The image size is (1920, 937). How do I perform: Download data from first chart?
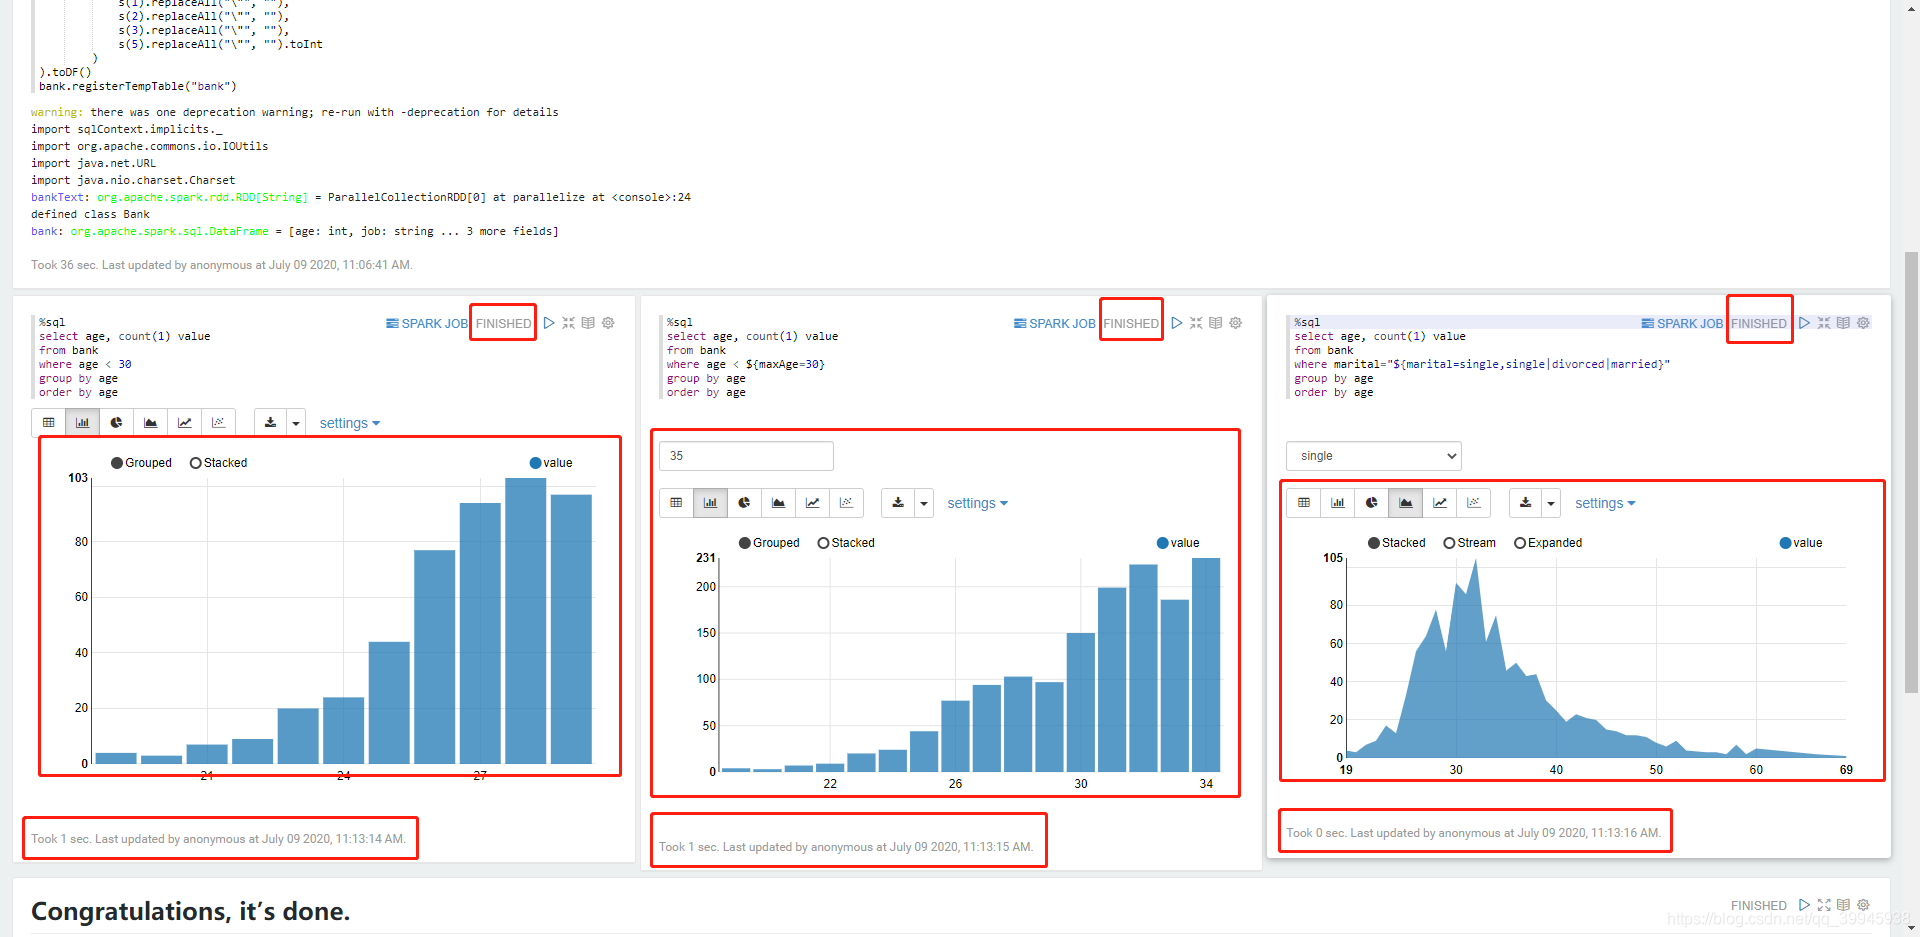coord(270,423)
